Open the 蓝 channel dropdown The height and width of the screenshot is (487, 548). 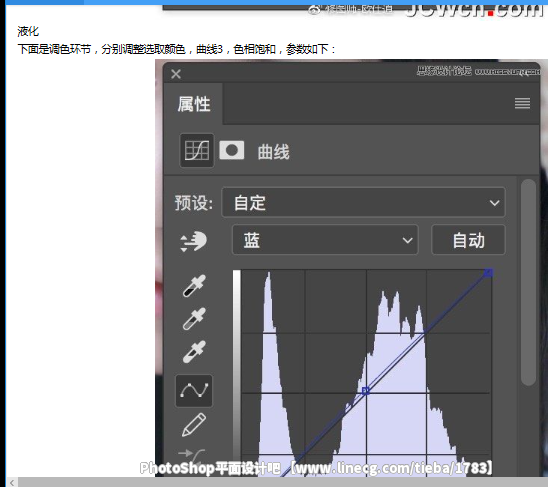(x=325, y=240)
